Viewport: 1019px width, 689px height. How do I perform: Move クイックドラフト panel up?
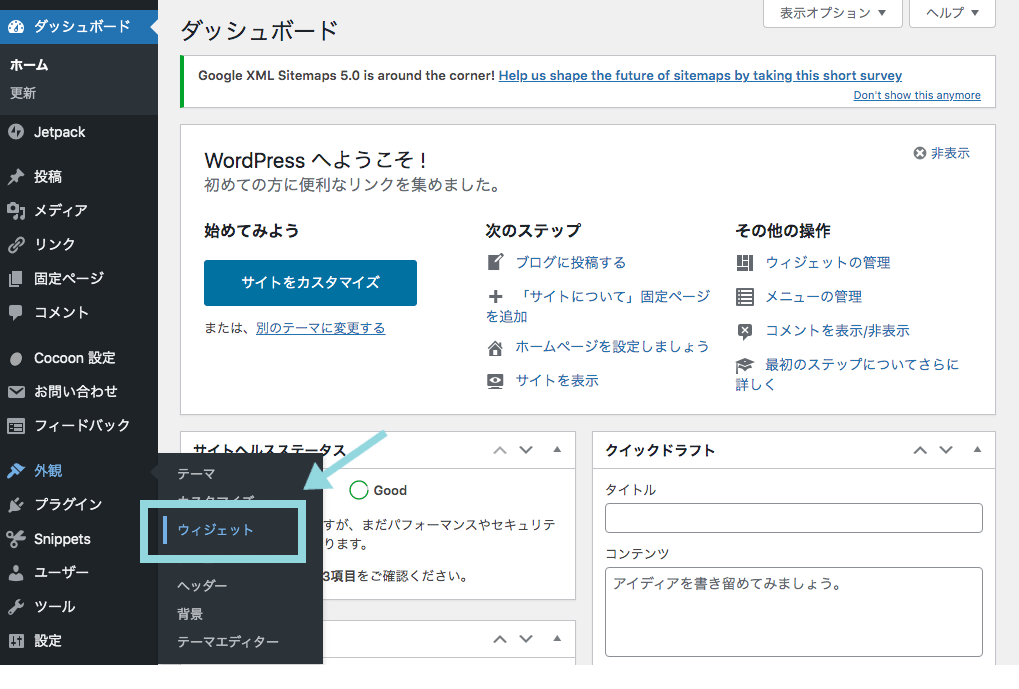tap(920, 450)
